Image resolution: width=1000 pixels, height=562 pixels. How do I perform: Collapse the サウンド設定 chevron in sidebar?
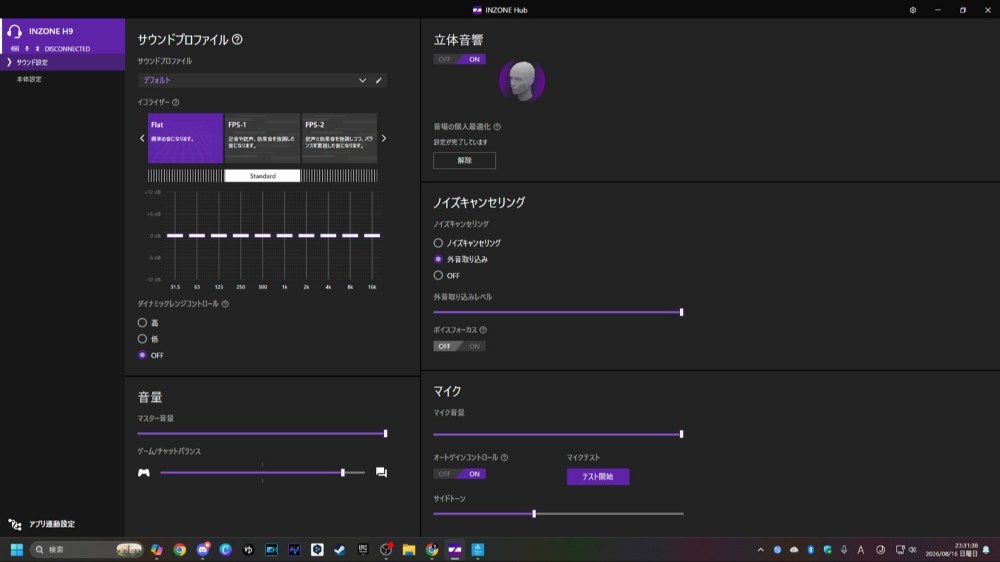(x=9, y=63)
